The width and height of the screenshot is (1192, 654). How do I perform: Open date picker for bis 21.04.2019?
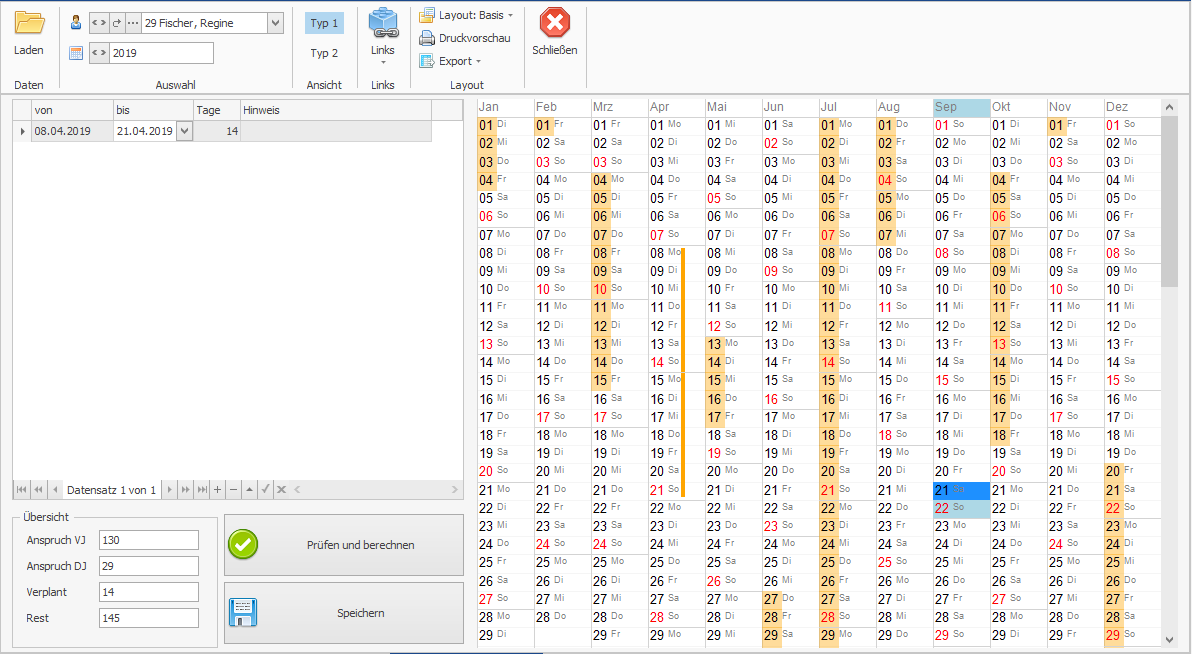point(184,131)
